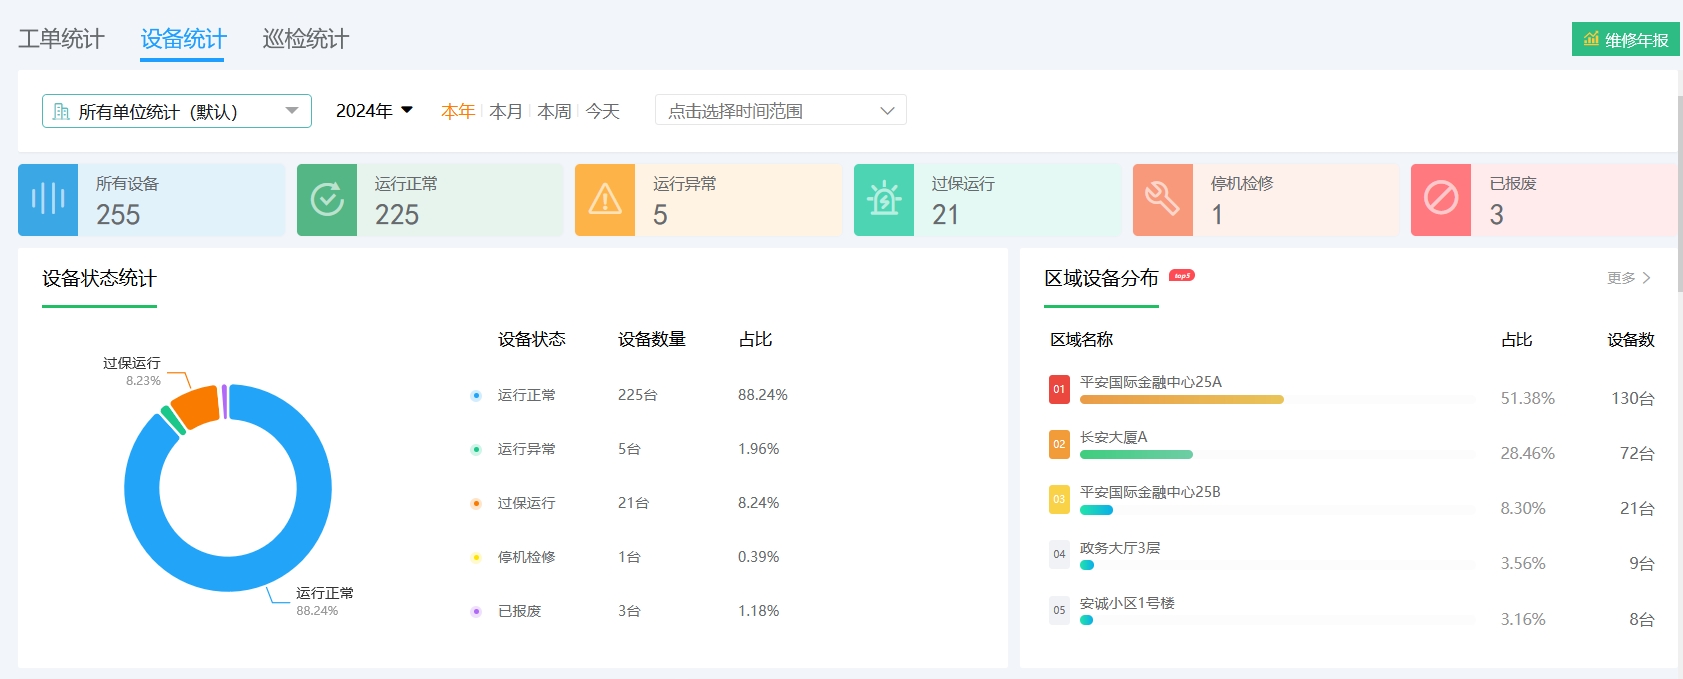Viewport: 1683px width, 679px height.
Task: Toggle 过保运行 orange legend dot
Action: (x=476, y=503)
